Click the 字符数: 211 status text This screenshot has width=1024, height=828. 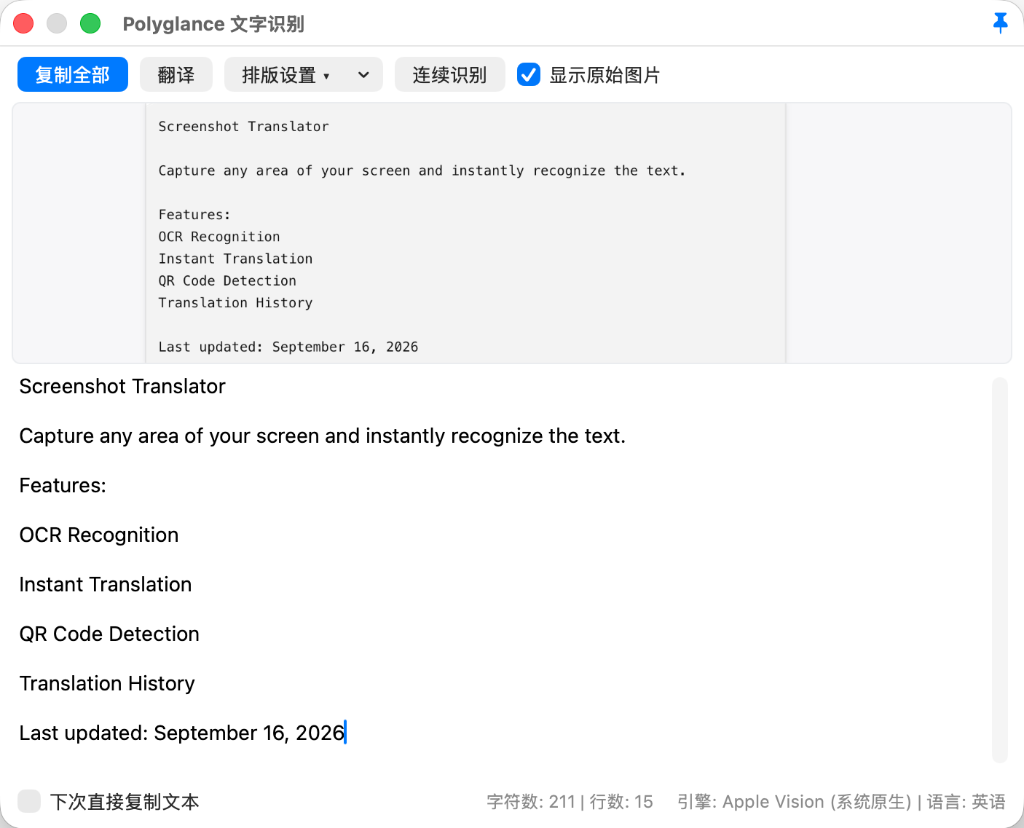tap(530, 802)
